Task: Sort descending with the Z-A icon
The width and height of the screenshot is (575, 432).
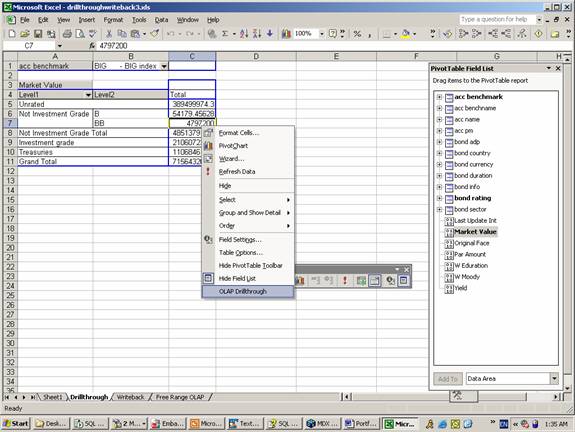Action: pyautogui.click(x=257, y=34)
